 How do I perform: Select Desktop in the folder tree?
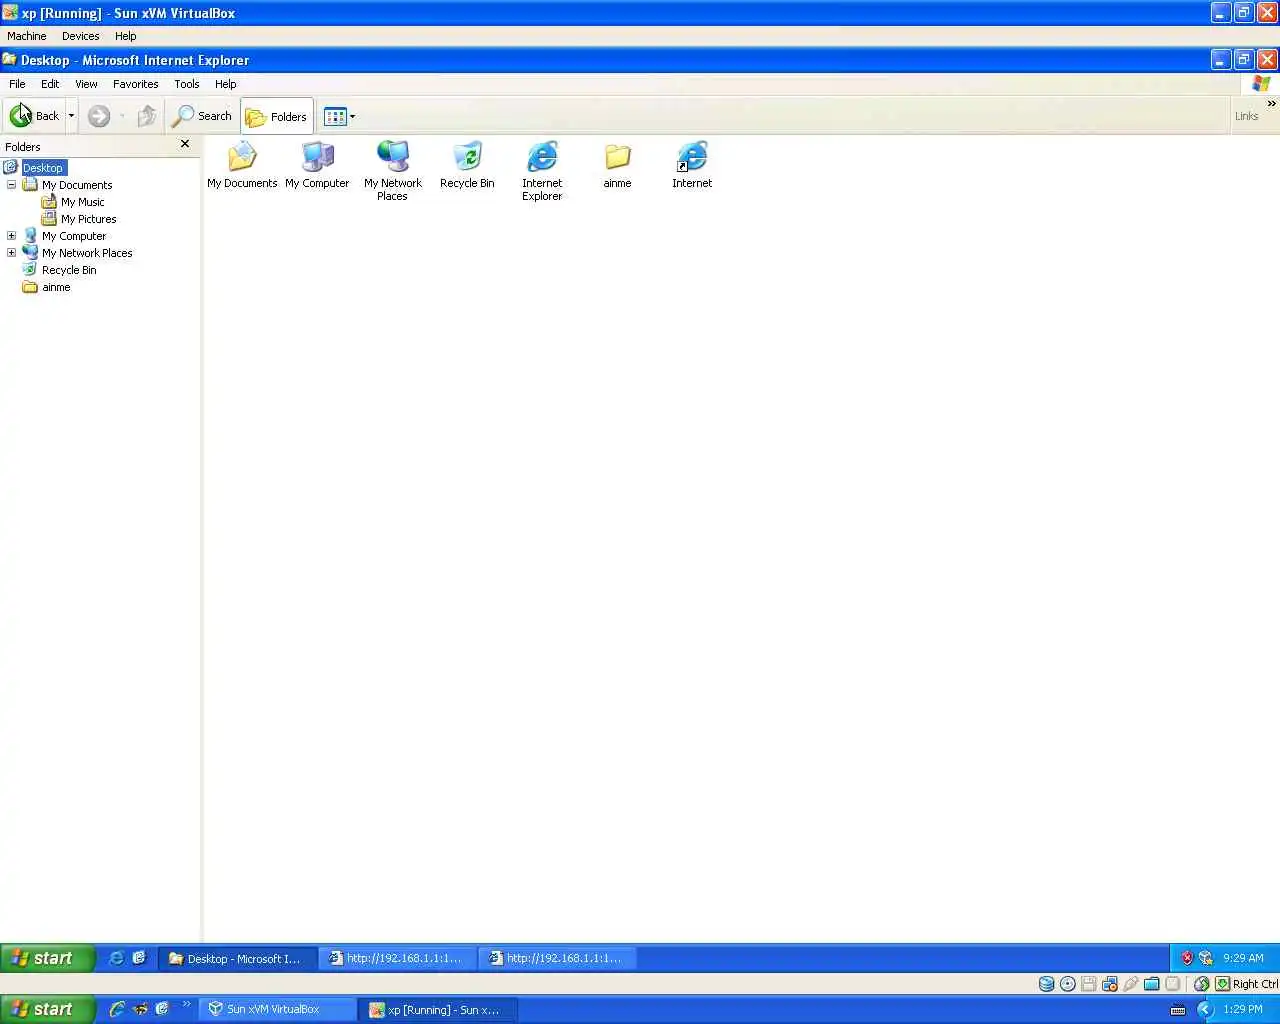pyautogui.click(x=43, y=168)
